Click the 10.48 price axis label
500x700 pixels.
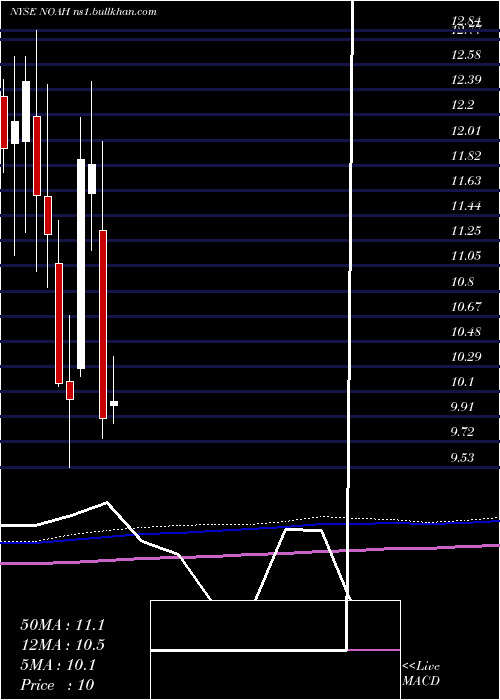point(466,332)
